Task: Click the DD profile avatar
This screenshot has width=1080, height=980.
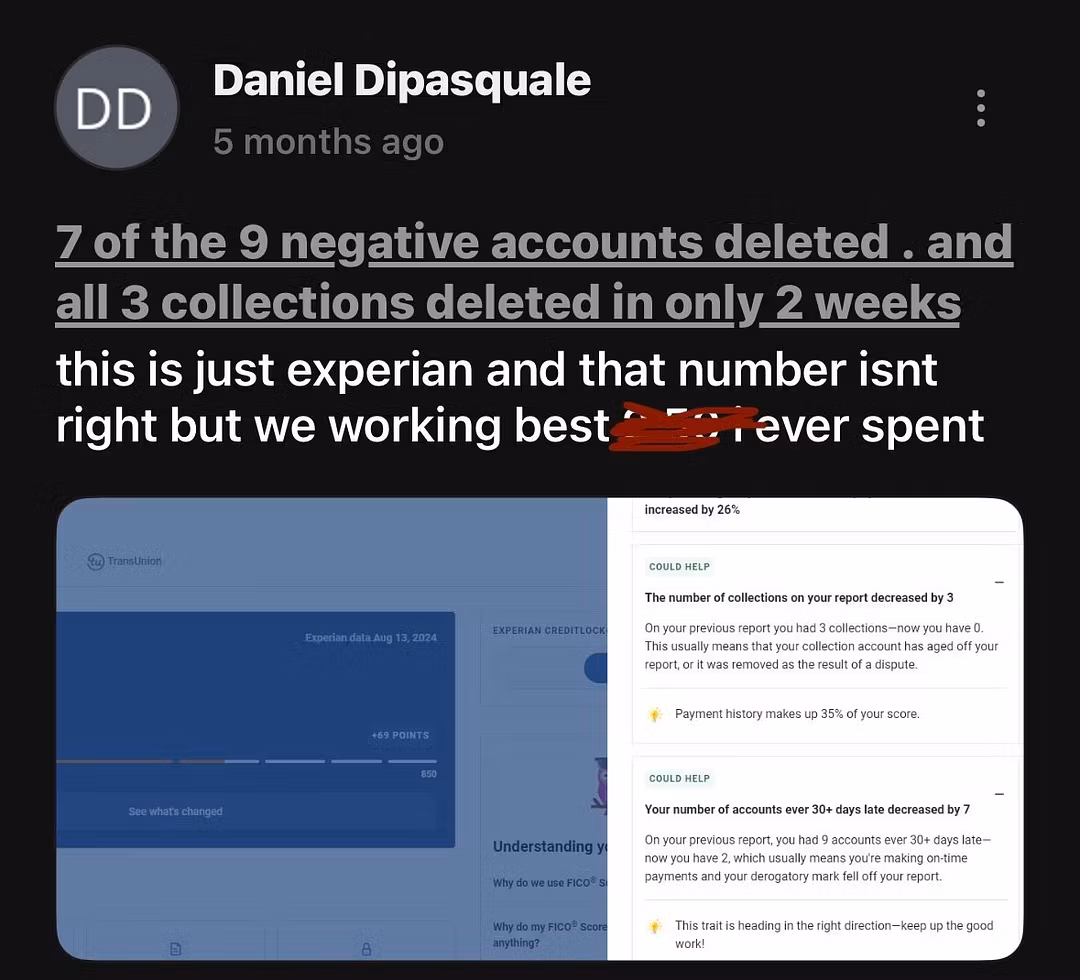Action: coord(116,107)
